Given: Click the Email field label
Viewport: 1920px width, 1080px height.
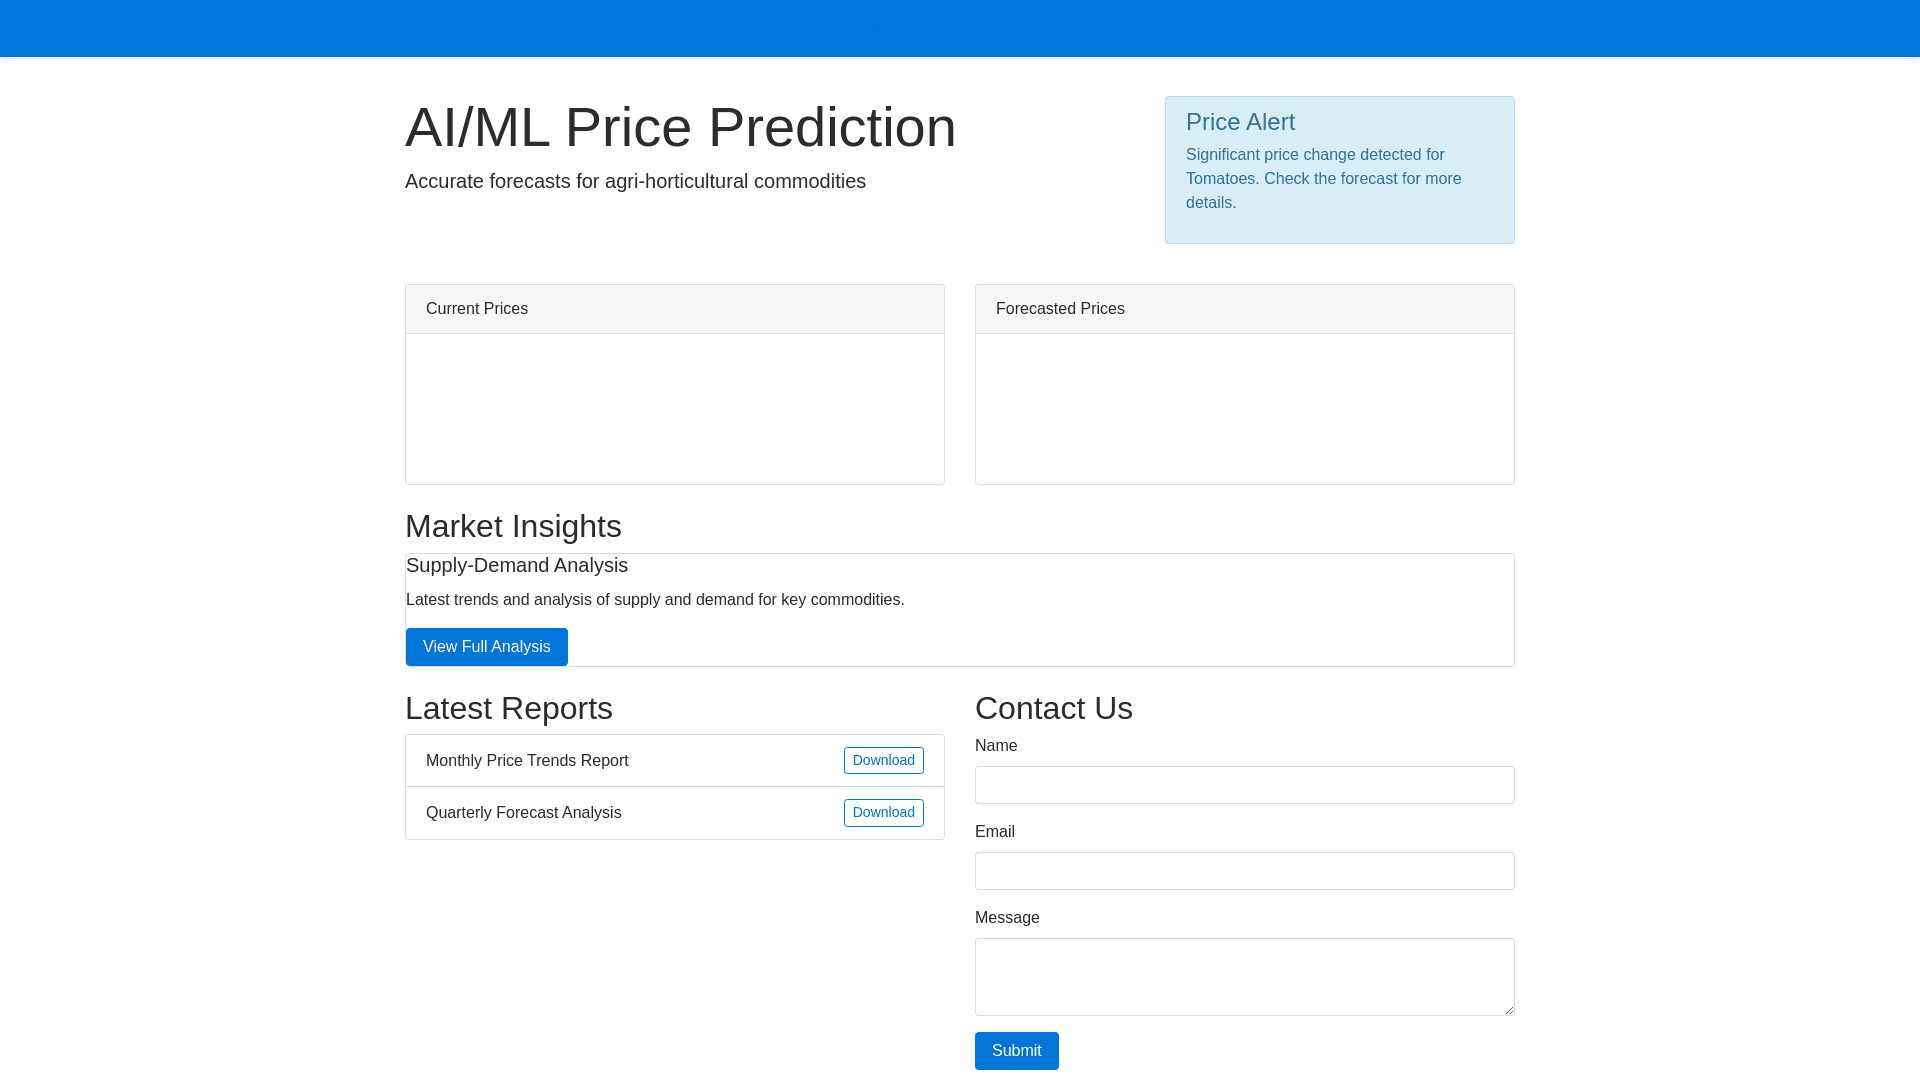Looking at the screenshot, I should [x=994, y=832].
